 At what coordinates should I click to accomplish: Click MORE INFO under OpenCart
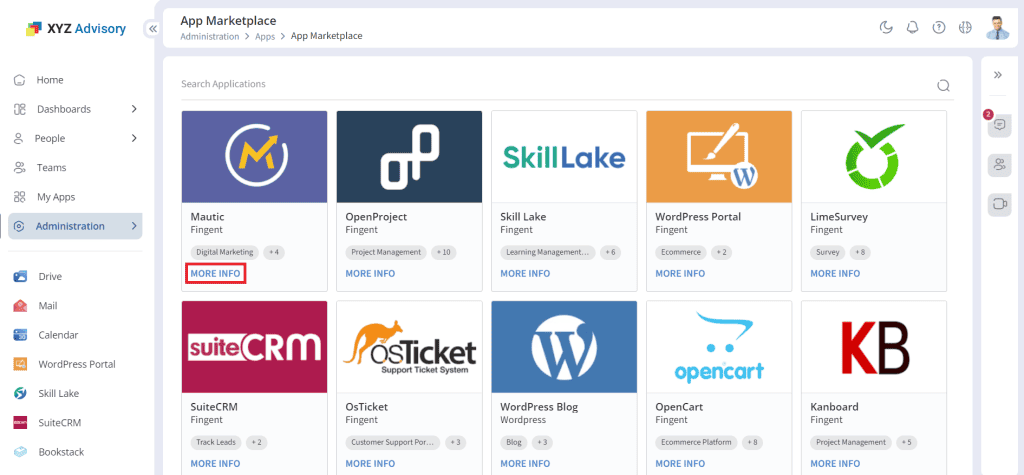pos(680,464)
